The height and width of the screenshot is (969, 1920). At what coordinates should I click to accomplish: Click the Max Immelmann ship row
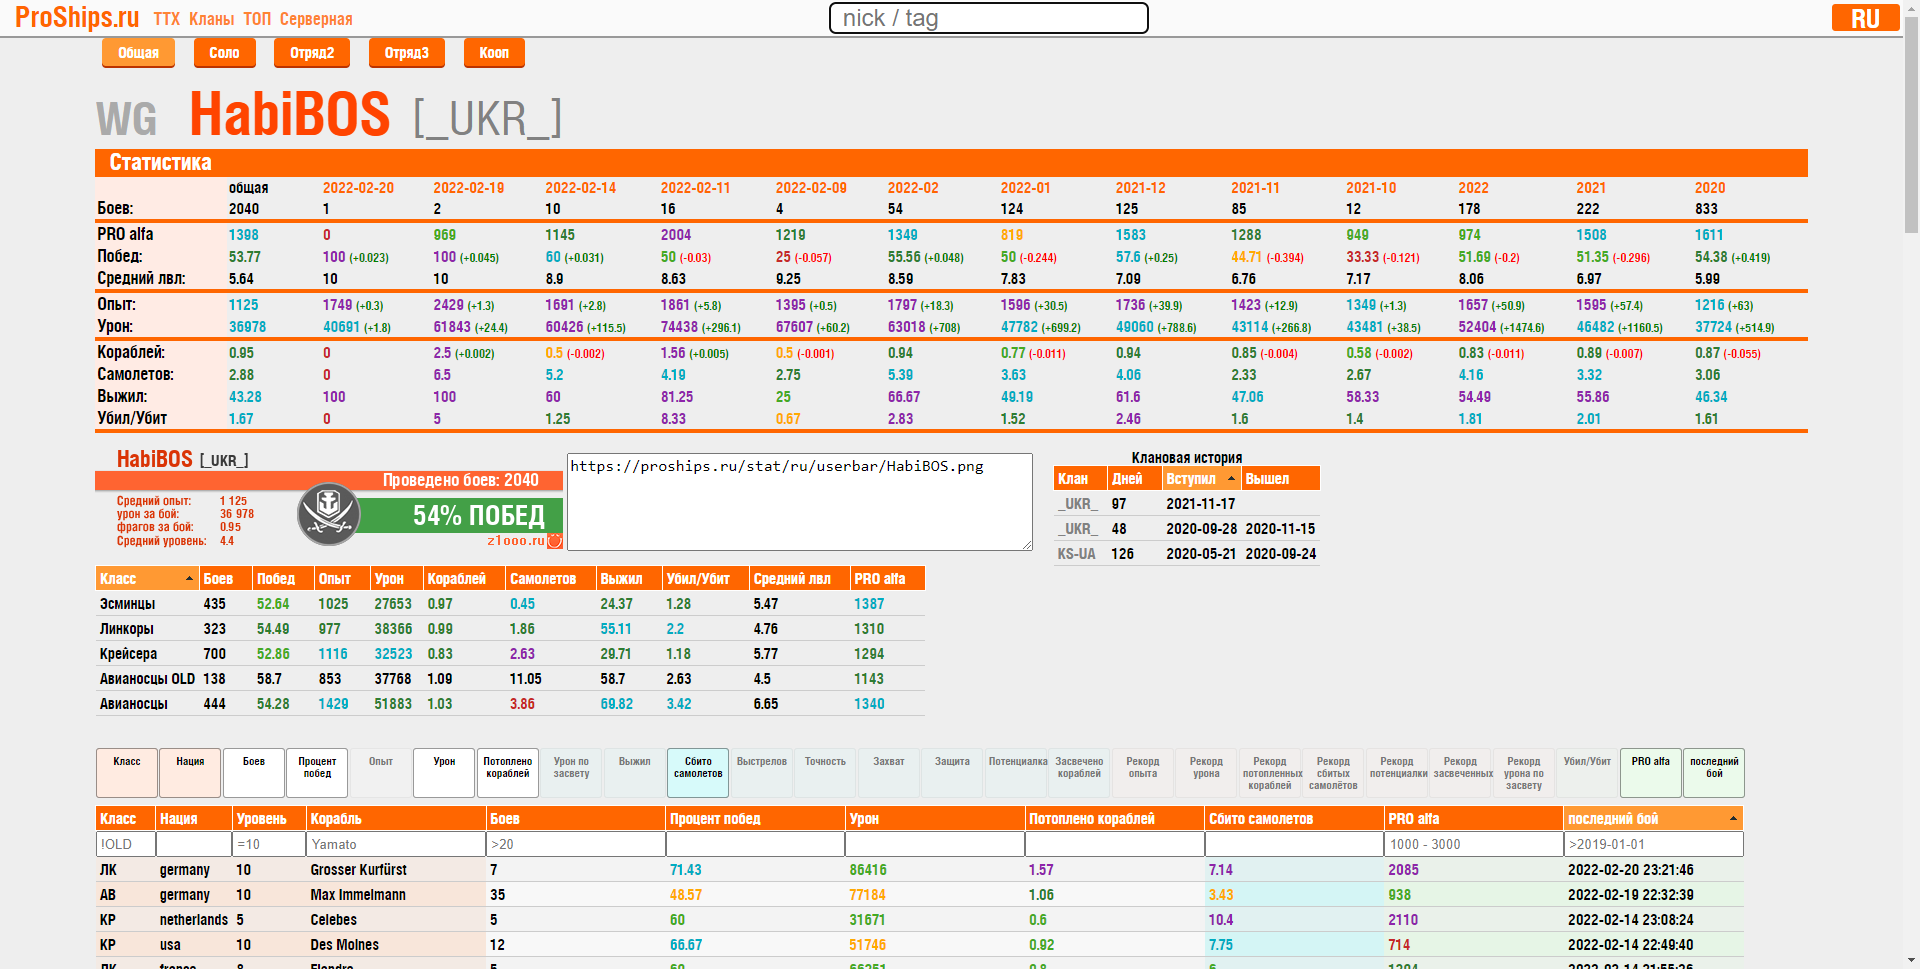920,895
